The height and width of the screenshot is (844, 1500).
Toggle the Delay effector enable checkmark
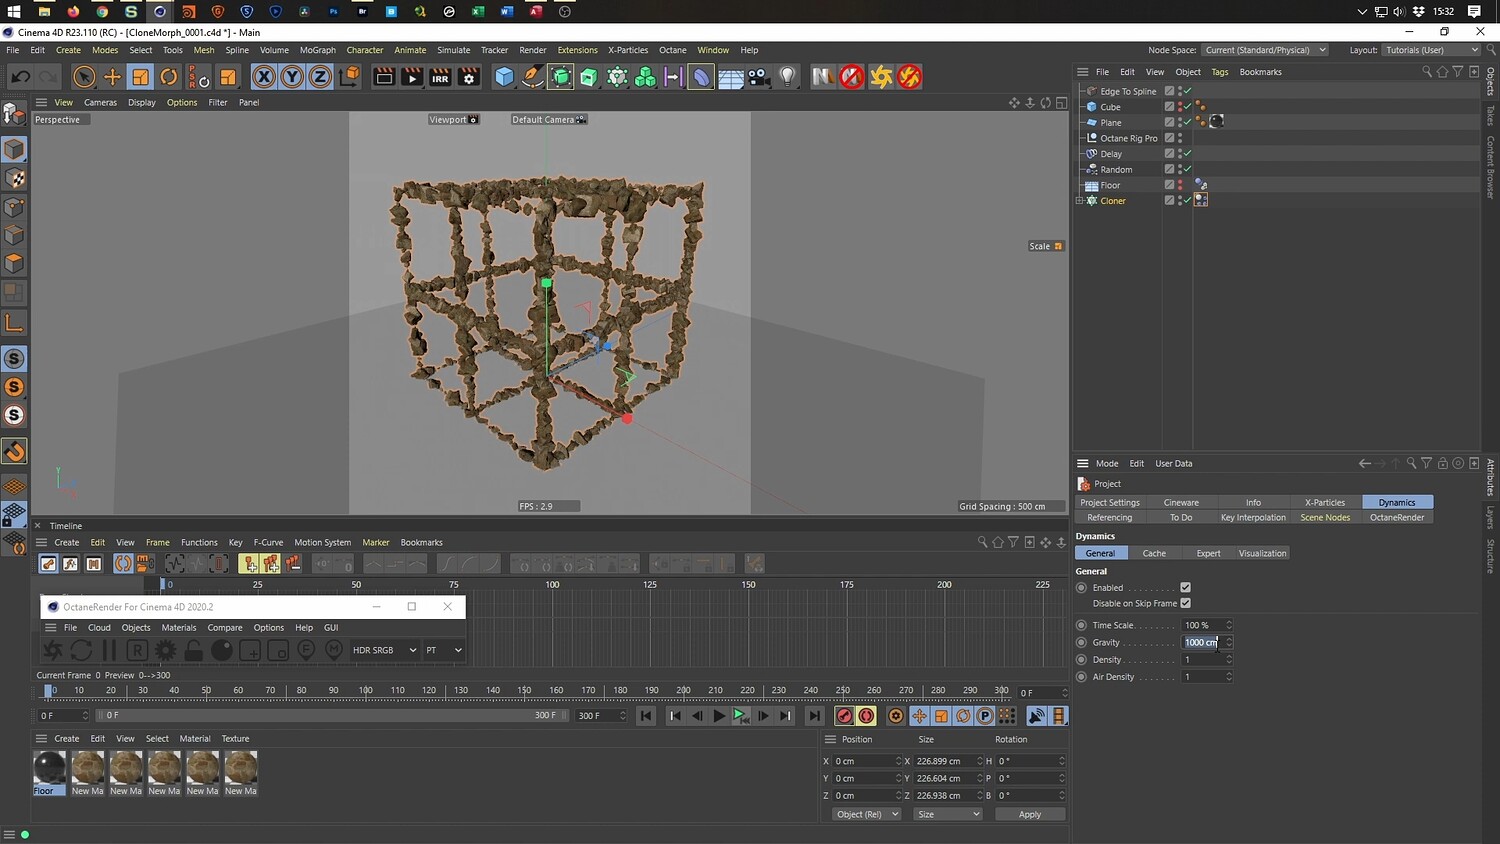click(x=1187, y=154)
